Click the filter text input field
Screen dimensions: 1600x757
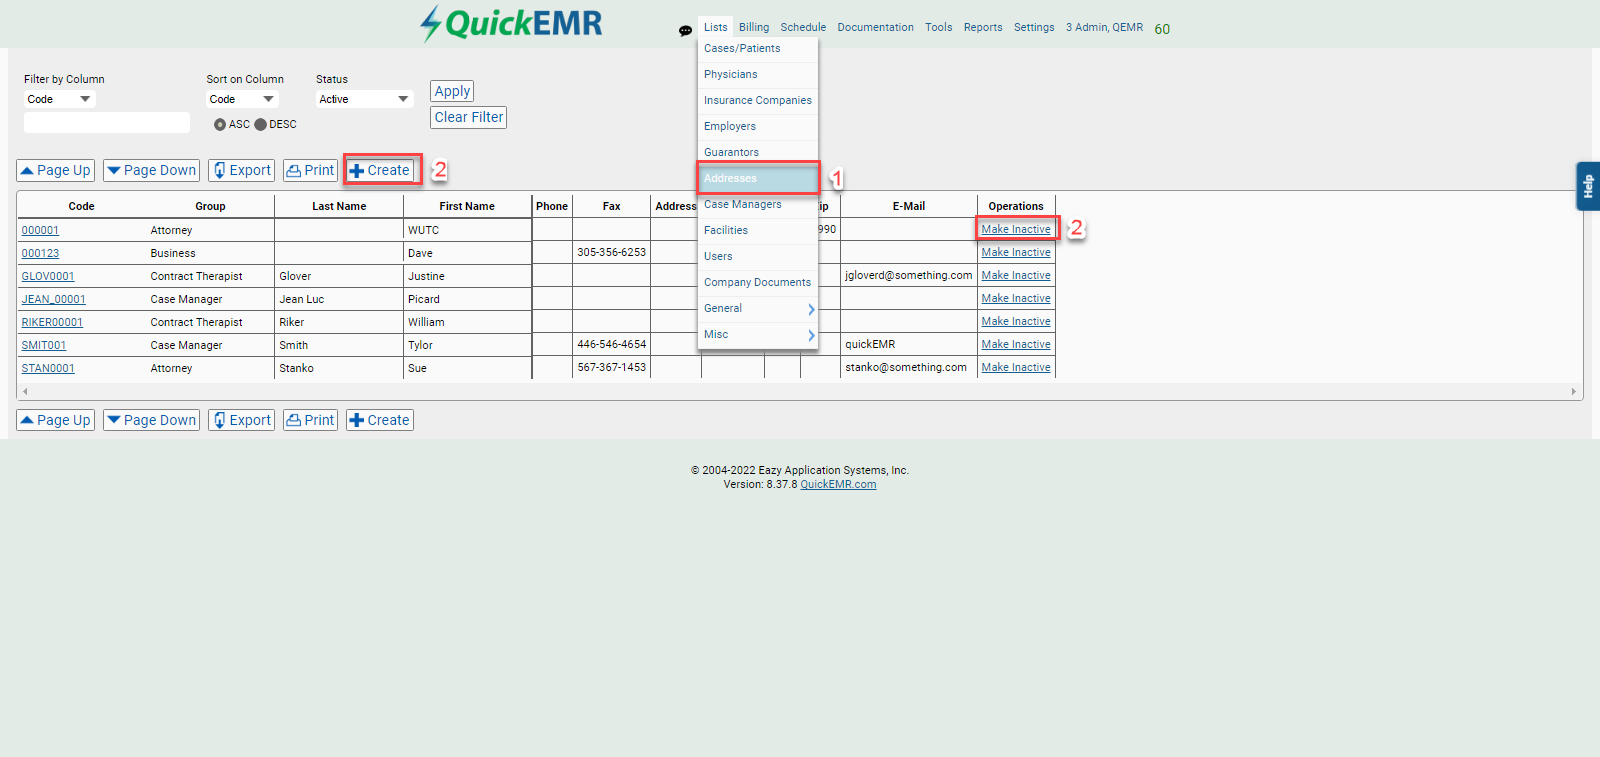click(107, 122)
